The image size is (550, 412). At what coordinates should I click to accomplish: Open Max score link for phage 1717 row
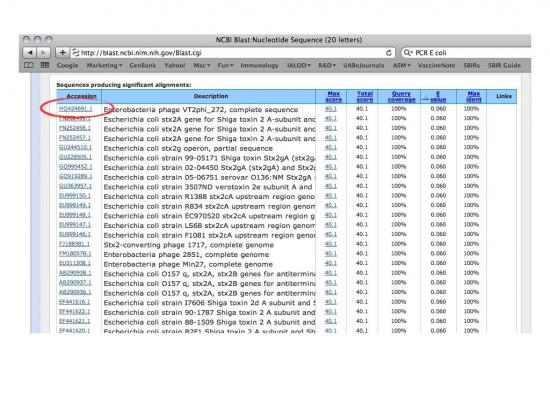coord(330,244)
